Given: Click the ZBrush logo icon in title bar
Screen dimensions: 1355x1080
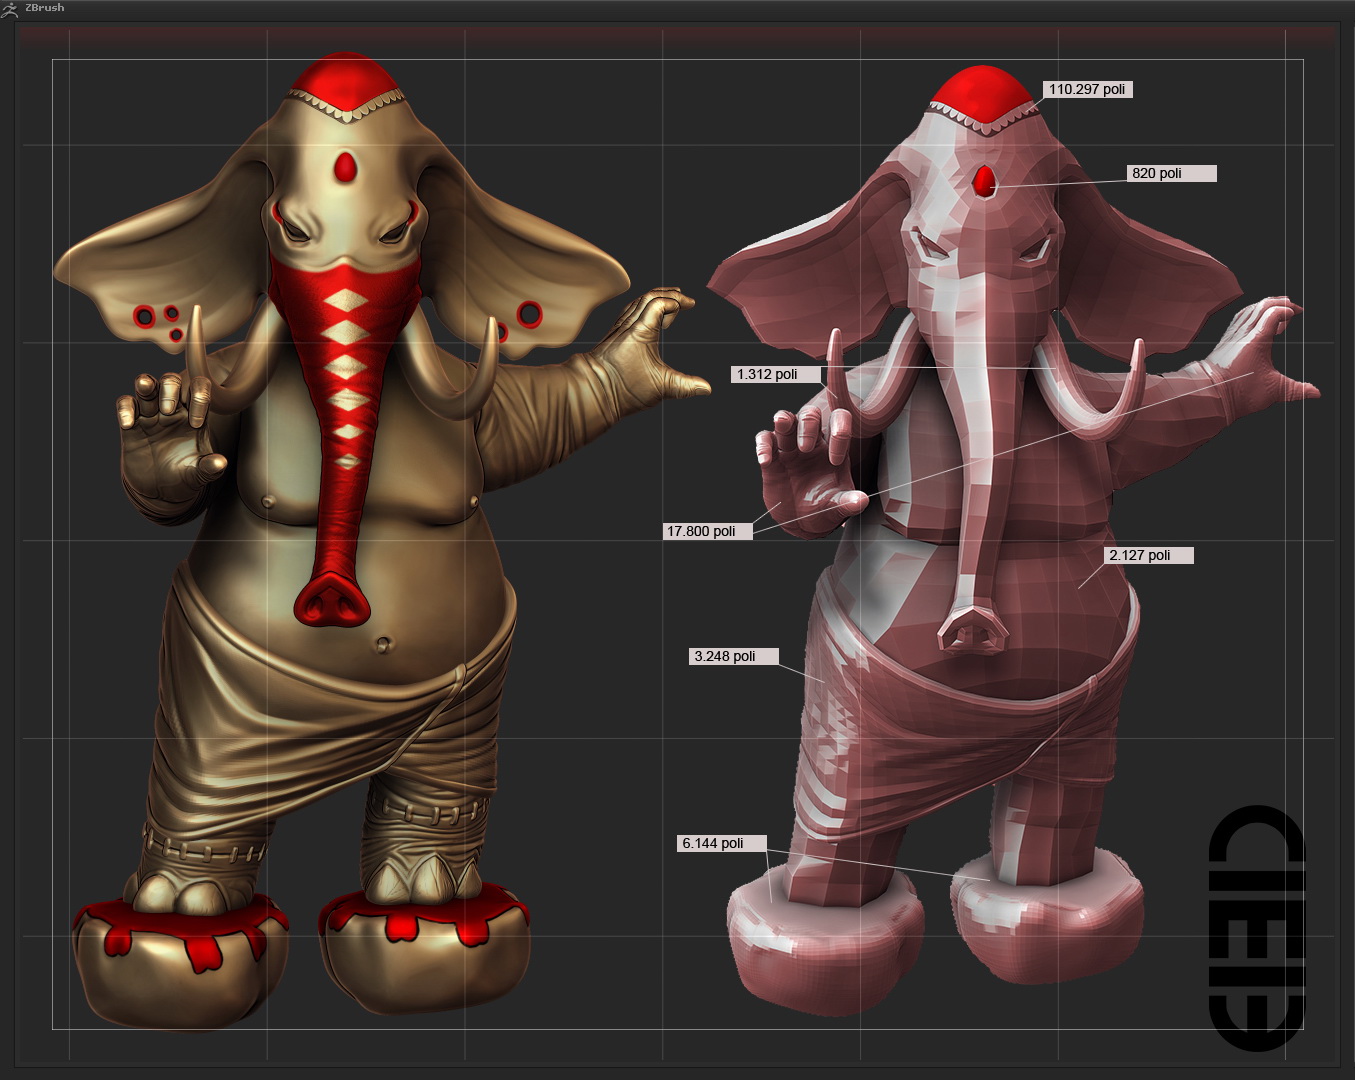Looking at the screenshot, I should [10, 9].
